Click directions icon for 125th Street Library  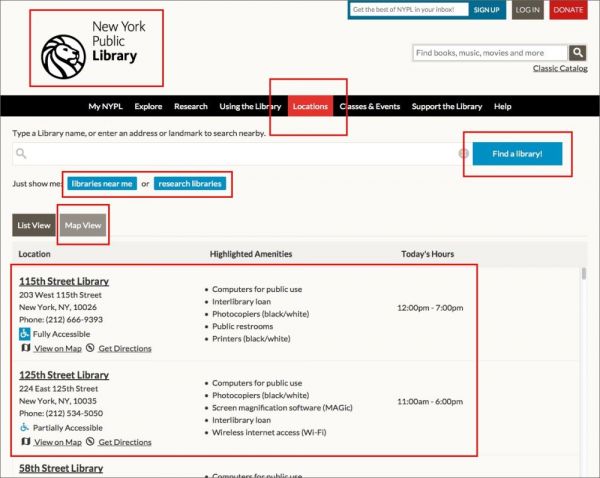pyautogui.click(x=90, y=441)
